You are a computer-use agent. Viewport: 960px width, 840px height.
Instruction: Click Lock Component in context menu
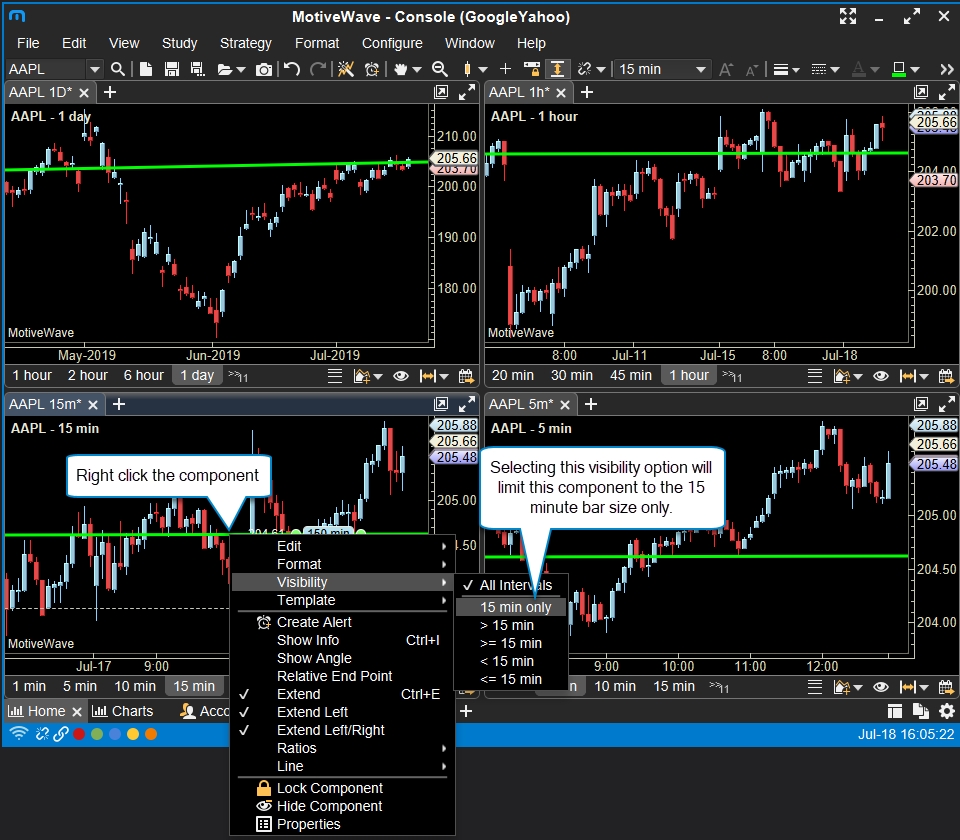pyautogui.click(x=329, y=788)
